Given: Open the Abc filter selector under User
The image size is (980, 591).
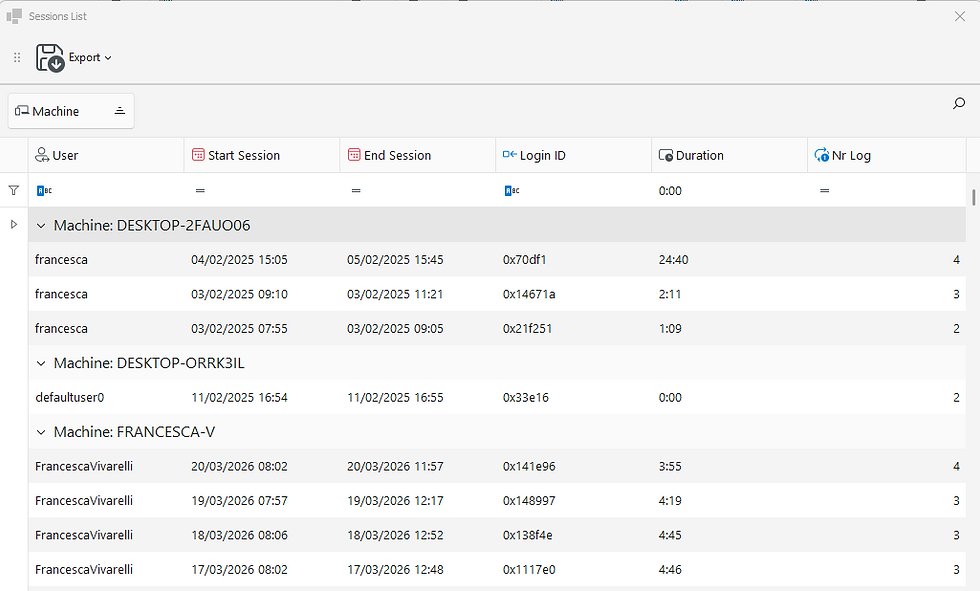Looking at the screenshot, I should [x=44, y=190].
